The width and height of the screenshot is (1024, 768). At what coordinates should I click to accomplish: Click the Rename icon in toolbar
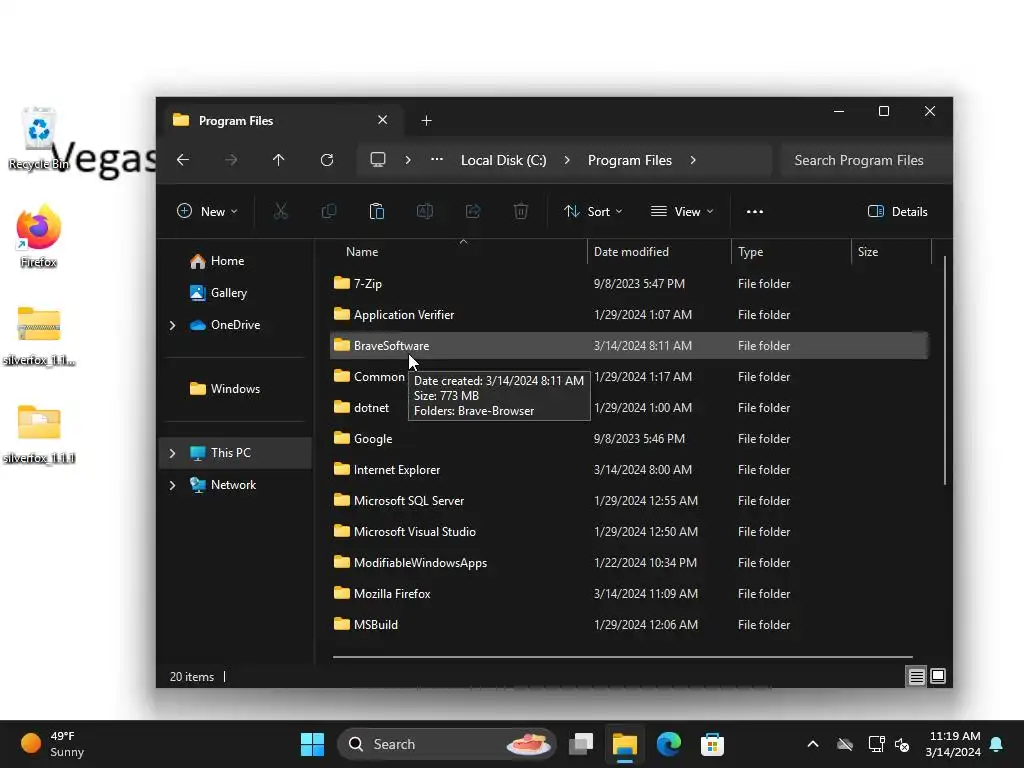pyautogui.click(x=424, y=211)
